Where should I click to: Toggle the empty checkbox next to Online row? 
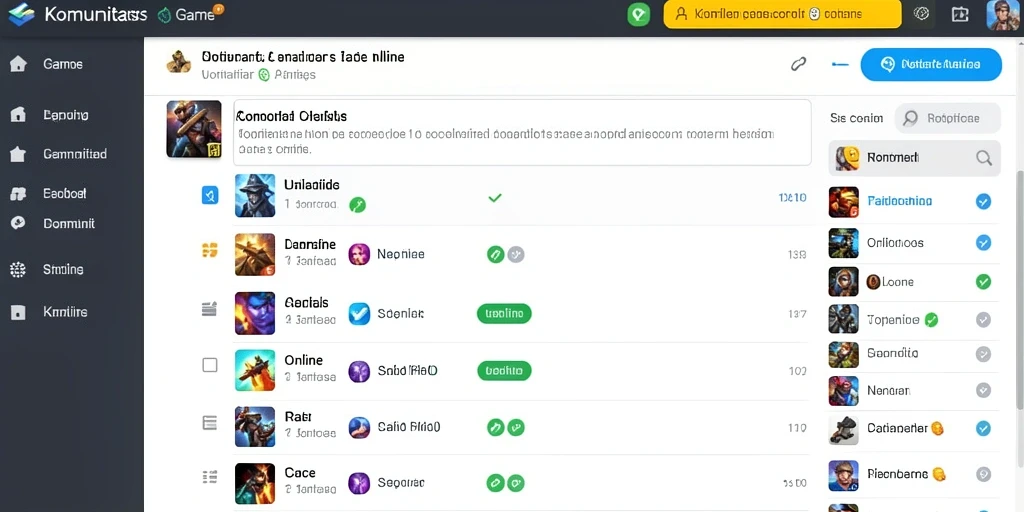click(210, 365)
